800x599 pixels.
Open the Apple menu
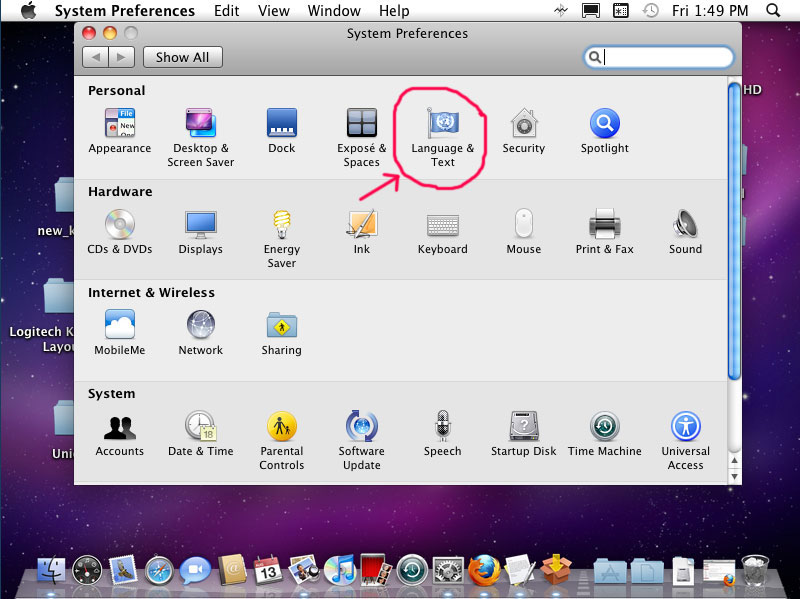(29, 10)
